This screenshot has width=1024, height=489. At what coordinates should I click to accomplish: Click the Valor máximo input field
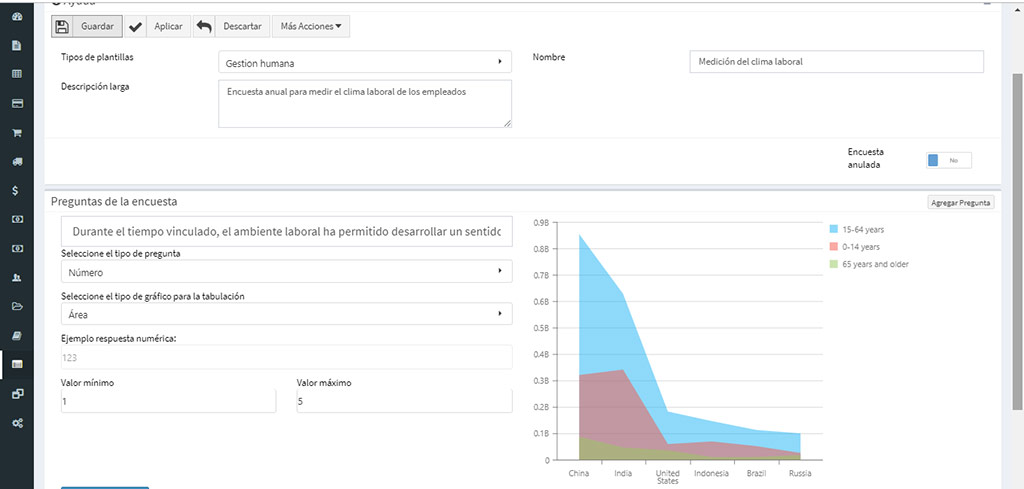[x=404, y=401]
